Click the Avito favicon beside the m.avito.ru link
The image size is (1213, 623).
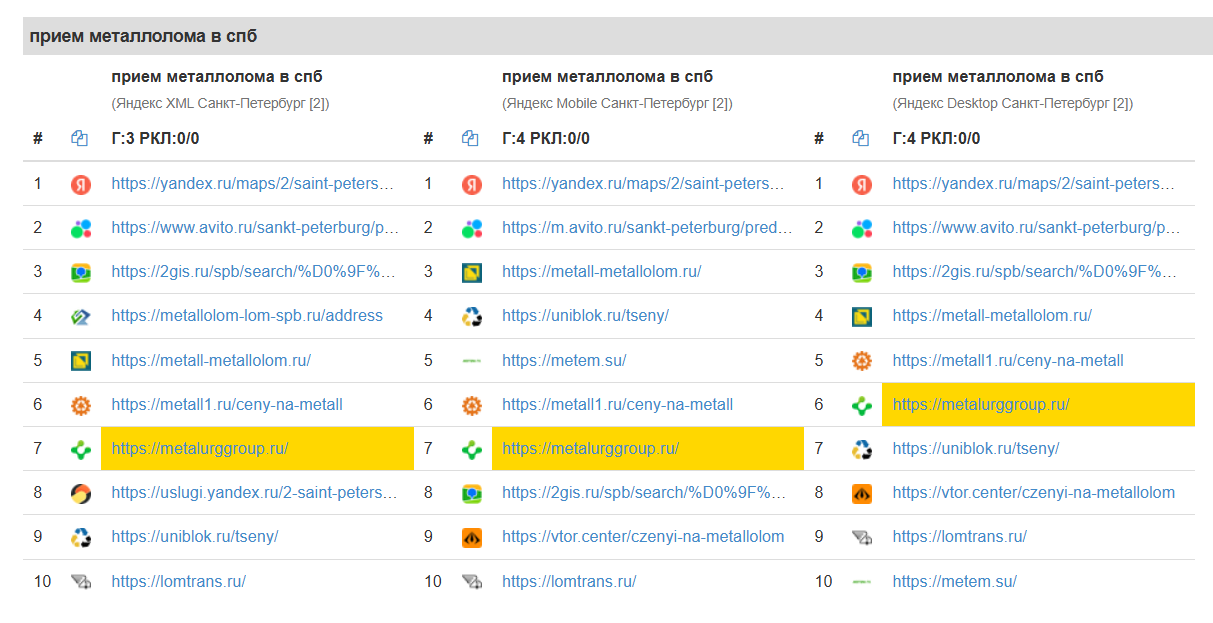pyautogui.click(x=472, y=229)
